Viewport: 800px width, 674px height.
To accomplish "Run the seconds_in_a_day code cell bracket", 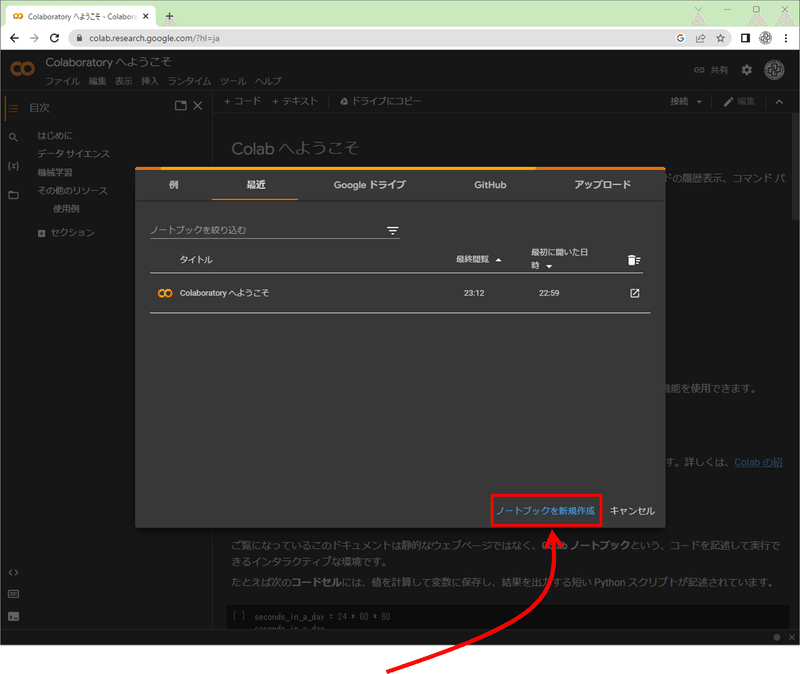I will (x=239, y=616).
